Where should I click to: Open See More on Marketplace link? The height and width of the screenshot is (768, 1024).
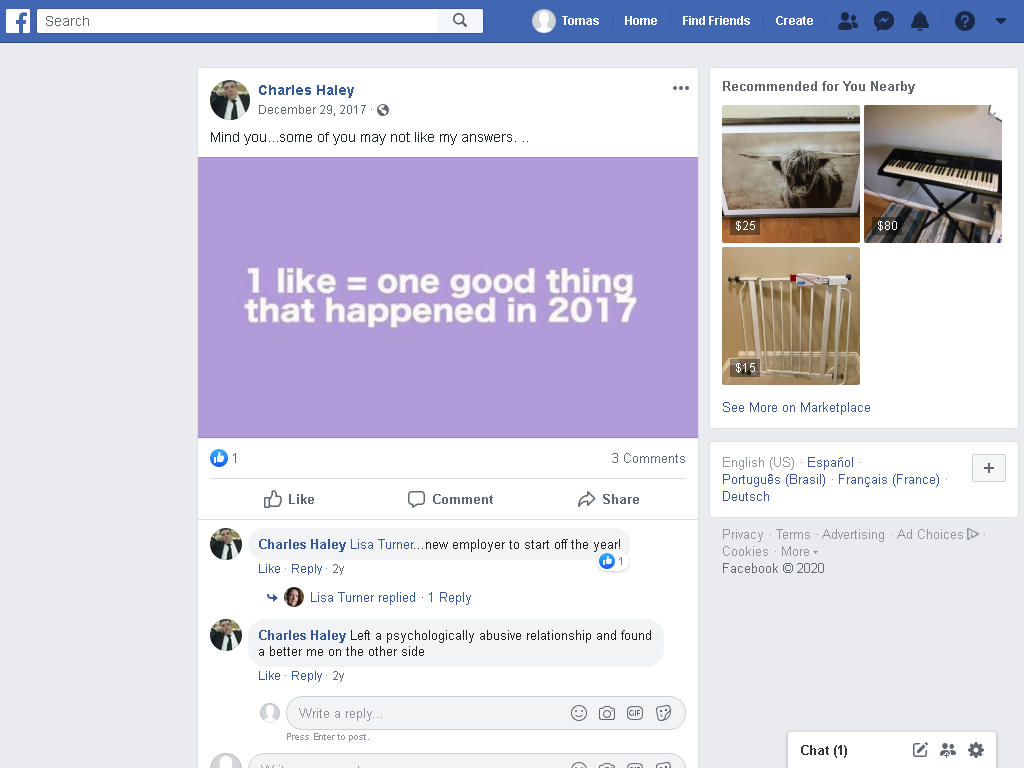click(796, 407)
